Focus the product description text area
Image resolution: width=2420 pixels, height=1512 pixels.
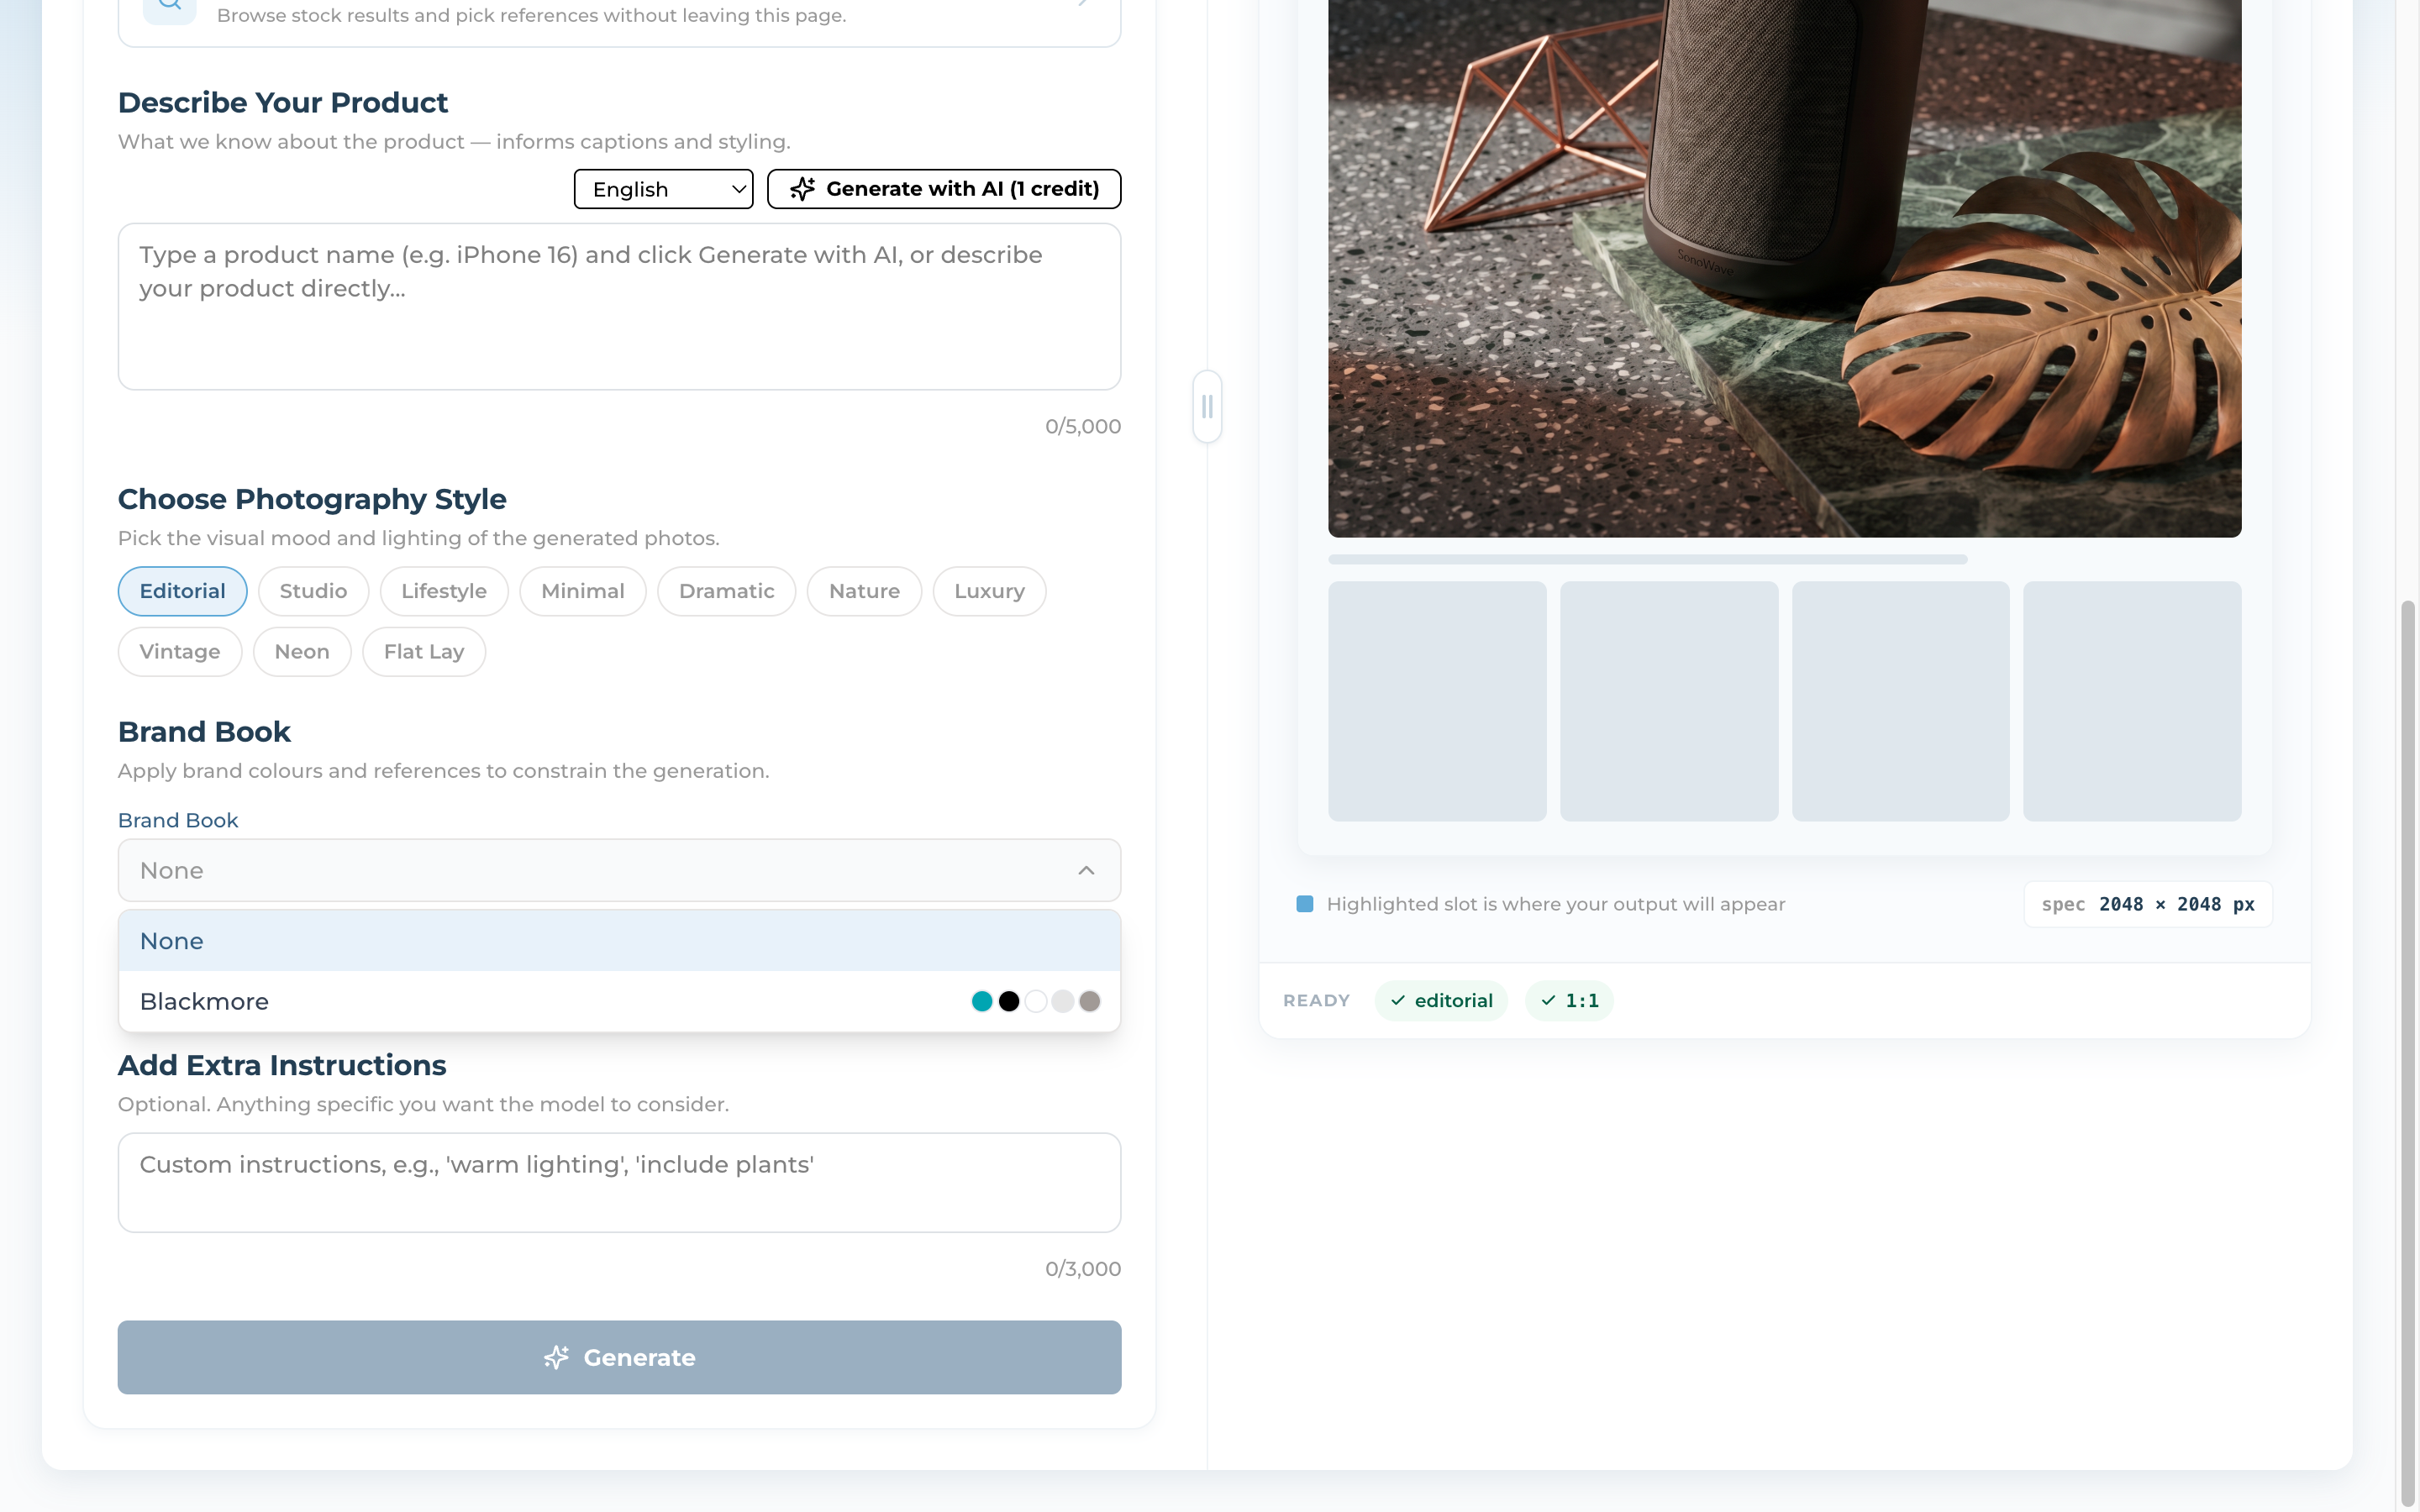point(619,306)
